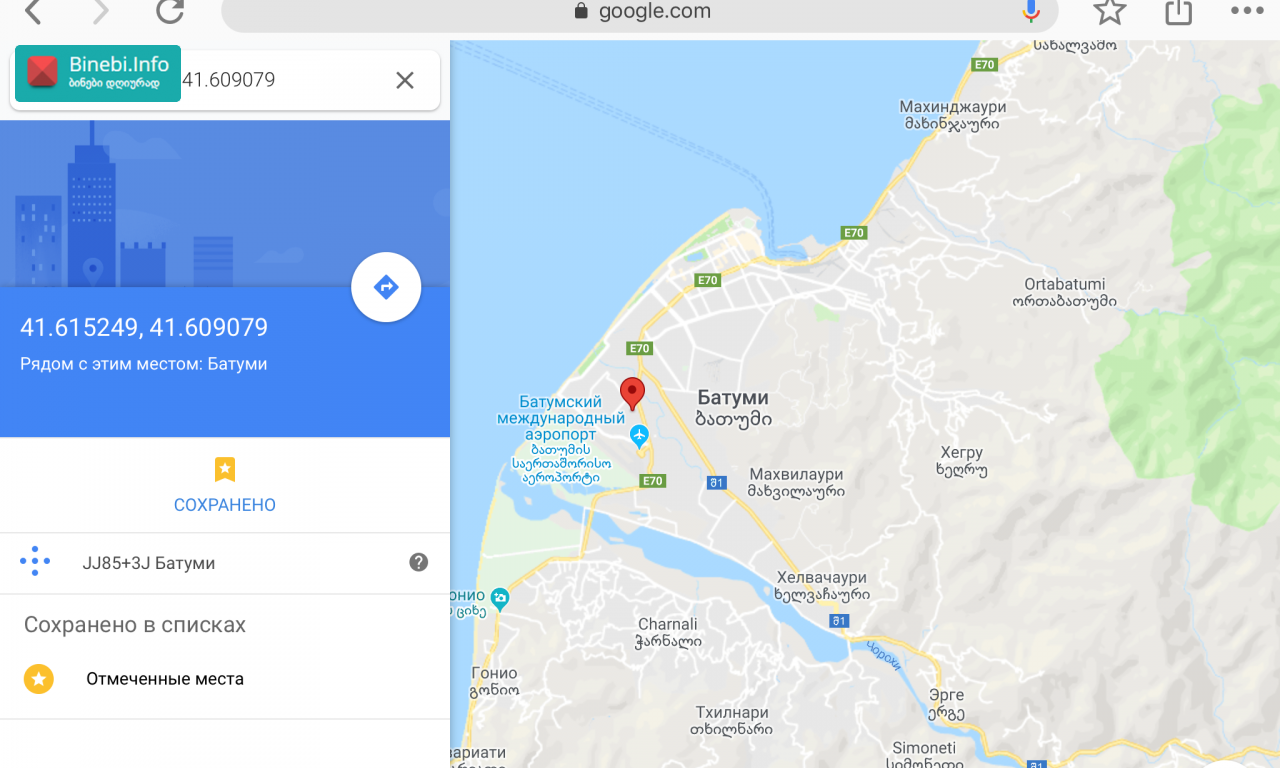Select the coordinates text 41.615249, 41.609079
This screenshot has width=1280, height=768.
pyautogui.click(x=144, y=328)
